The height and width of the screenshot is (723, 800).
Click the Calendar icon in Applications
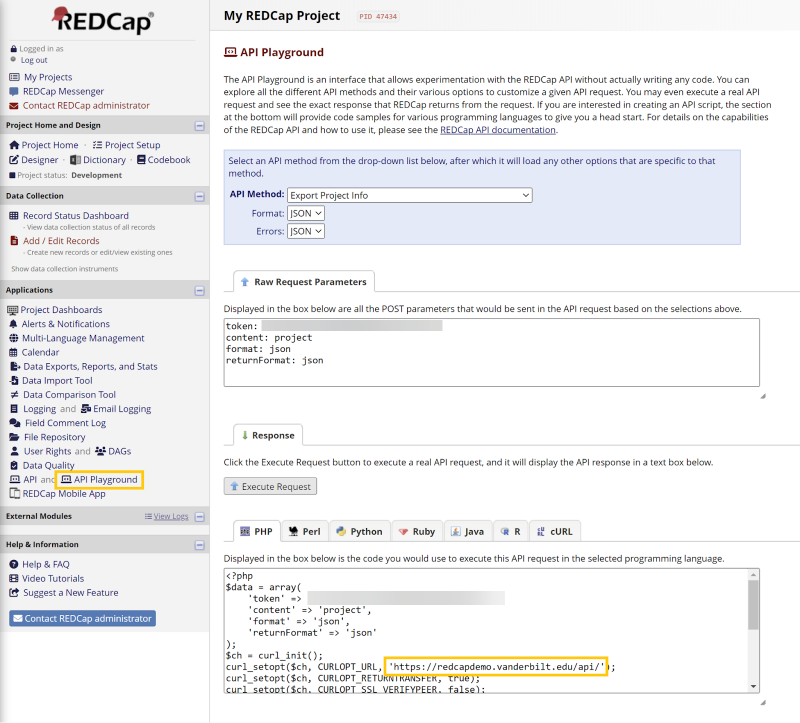click(x=14, y=352)
